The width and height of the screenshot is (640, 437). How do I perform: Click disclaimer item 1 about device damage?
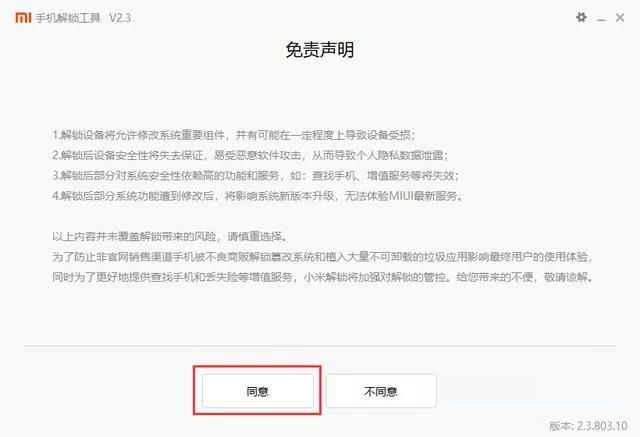234,135
